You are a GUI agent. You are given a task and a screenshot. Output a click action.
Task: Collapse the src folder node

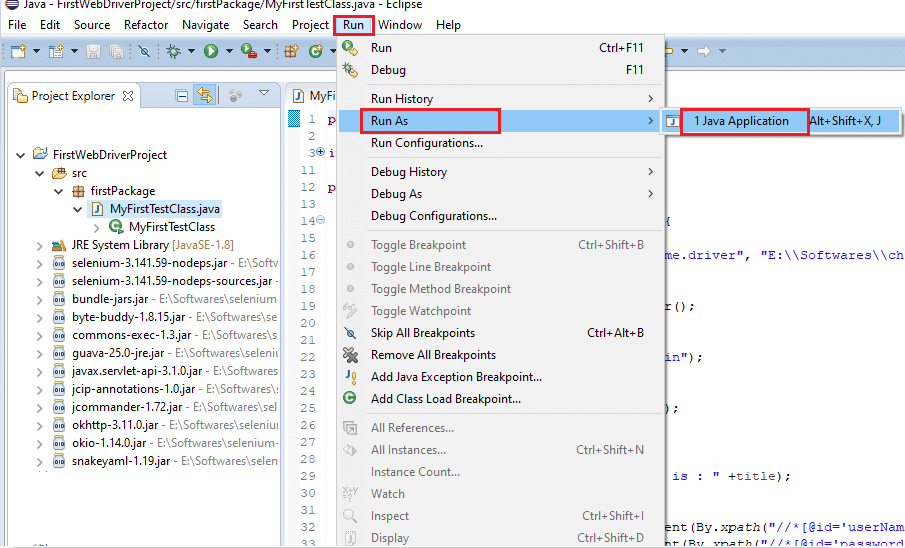40,173
